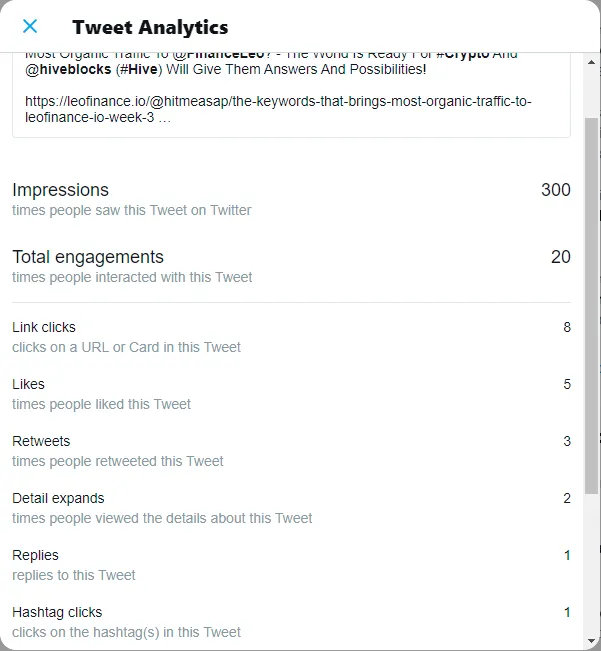This screenshot has height=651, width=601.
Task: Click the vertical scrollbar thumb
Action: coord(591,306)
